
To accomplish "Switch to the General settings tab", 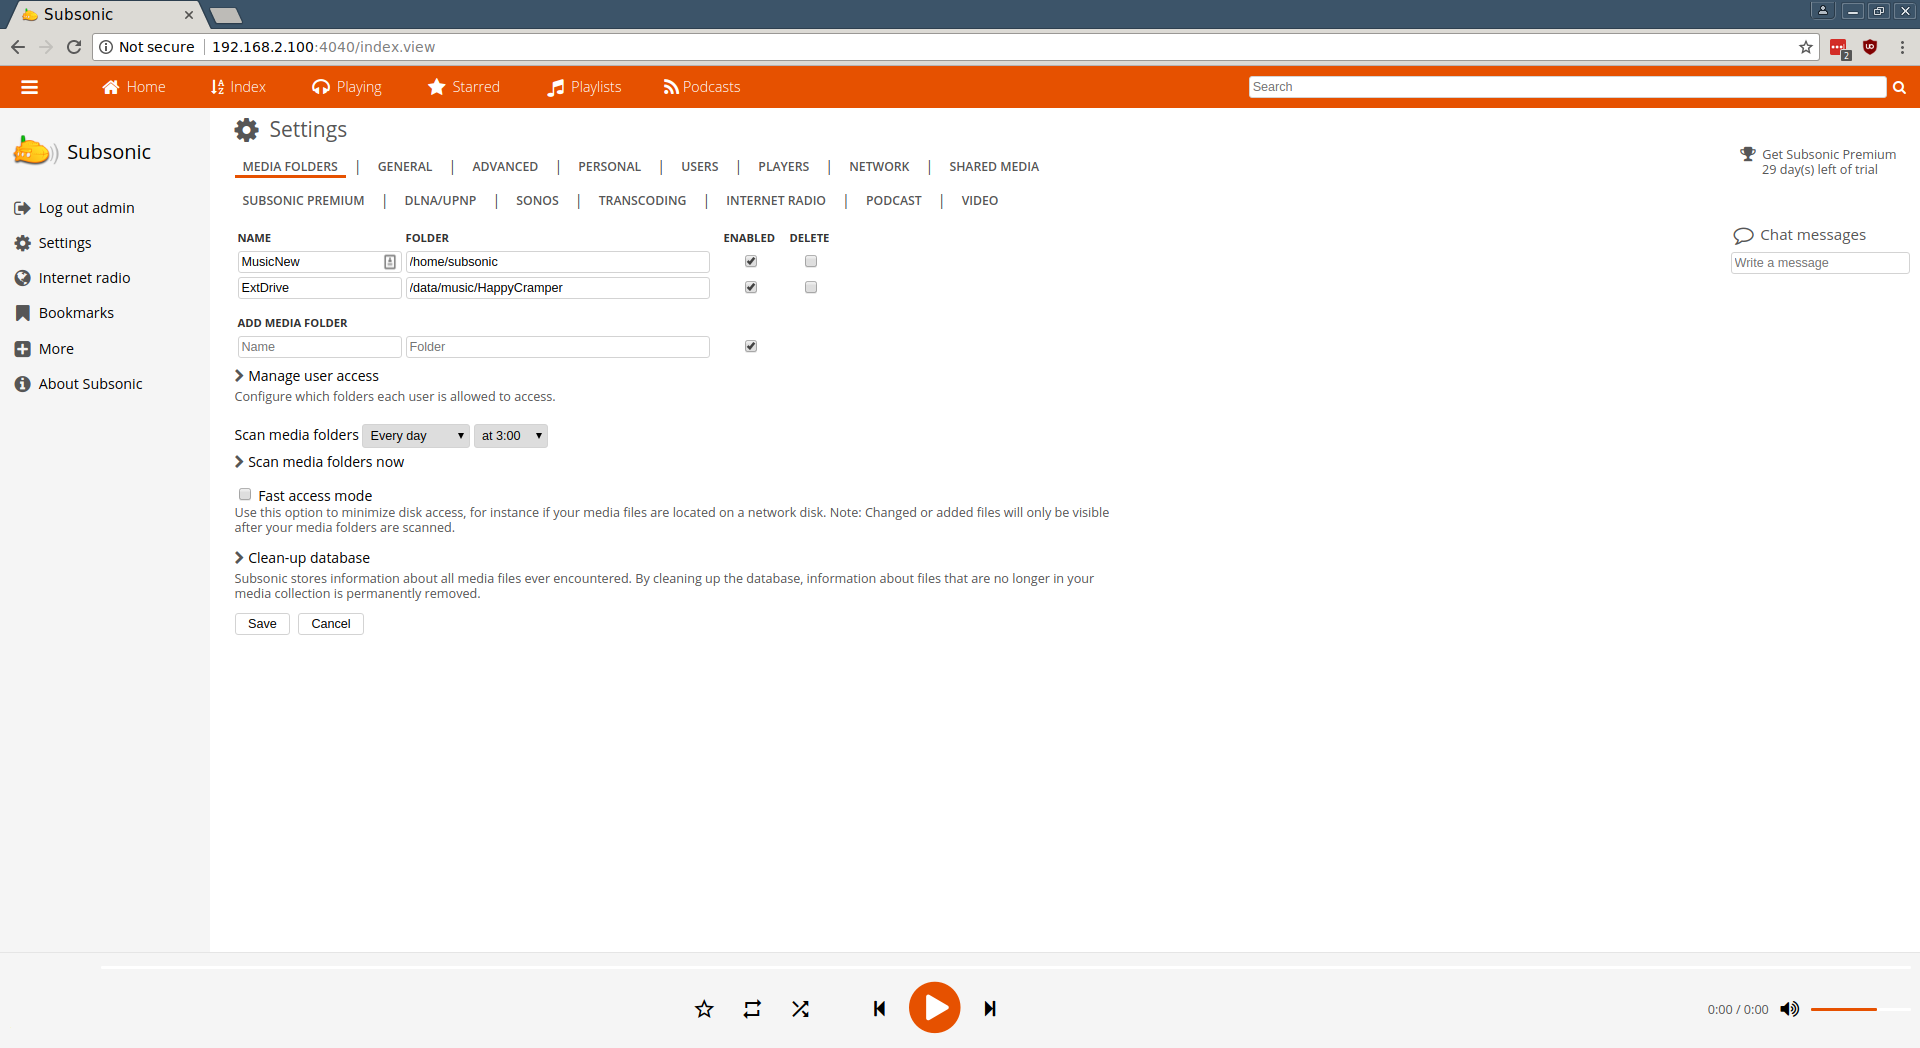I will 405,167.
